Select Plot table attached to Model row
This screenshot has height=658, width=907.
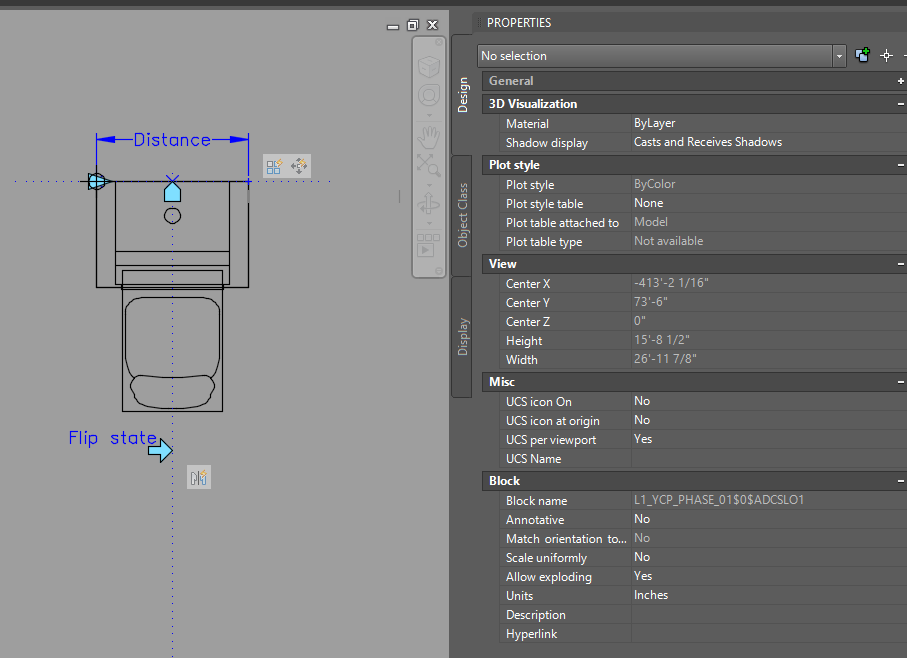[x=703, y=223]
